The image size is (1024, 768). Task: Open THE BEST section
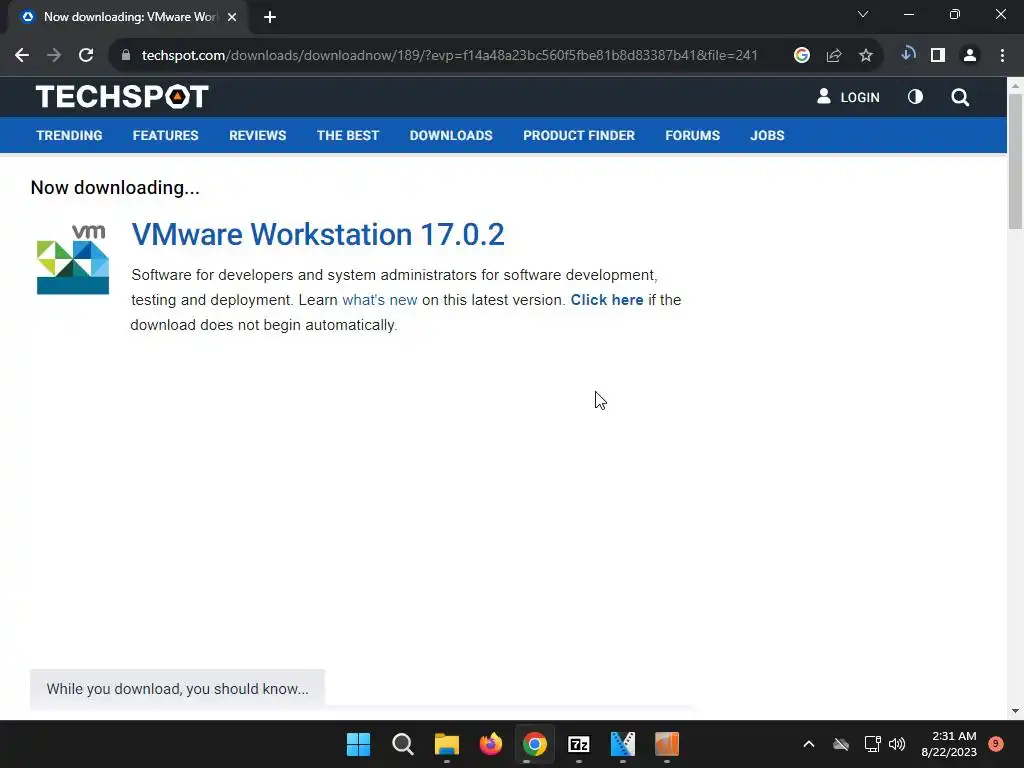(x=348, y=135)
